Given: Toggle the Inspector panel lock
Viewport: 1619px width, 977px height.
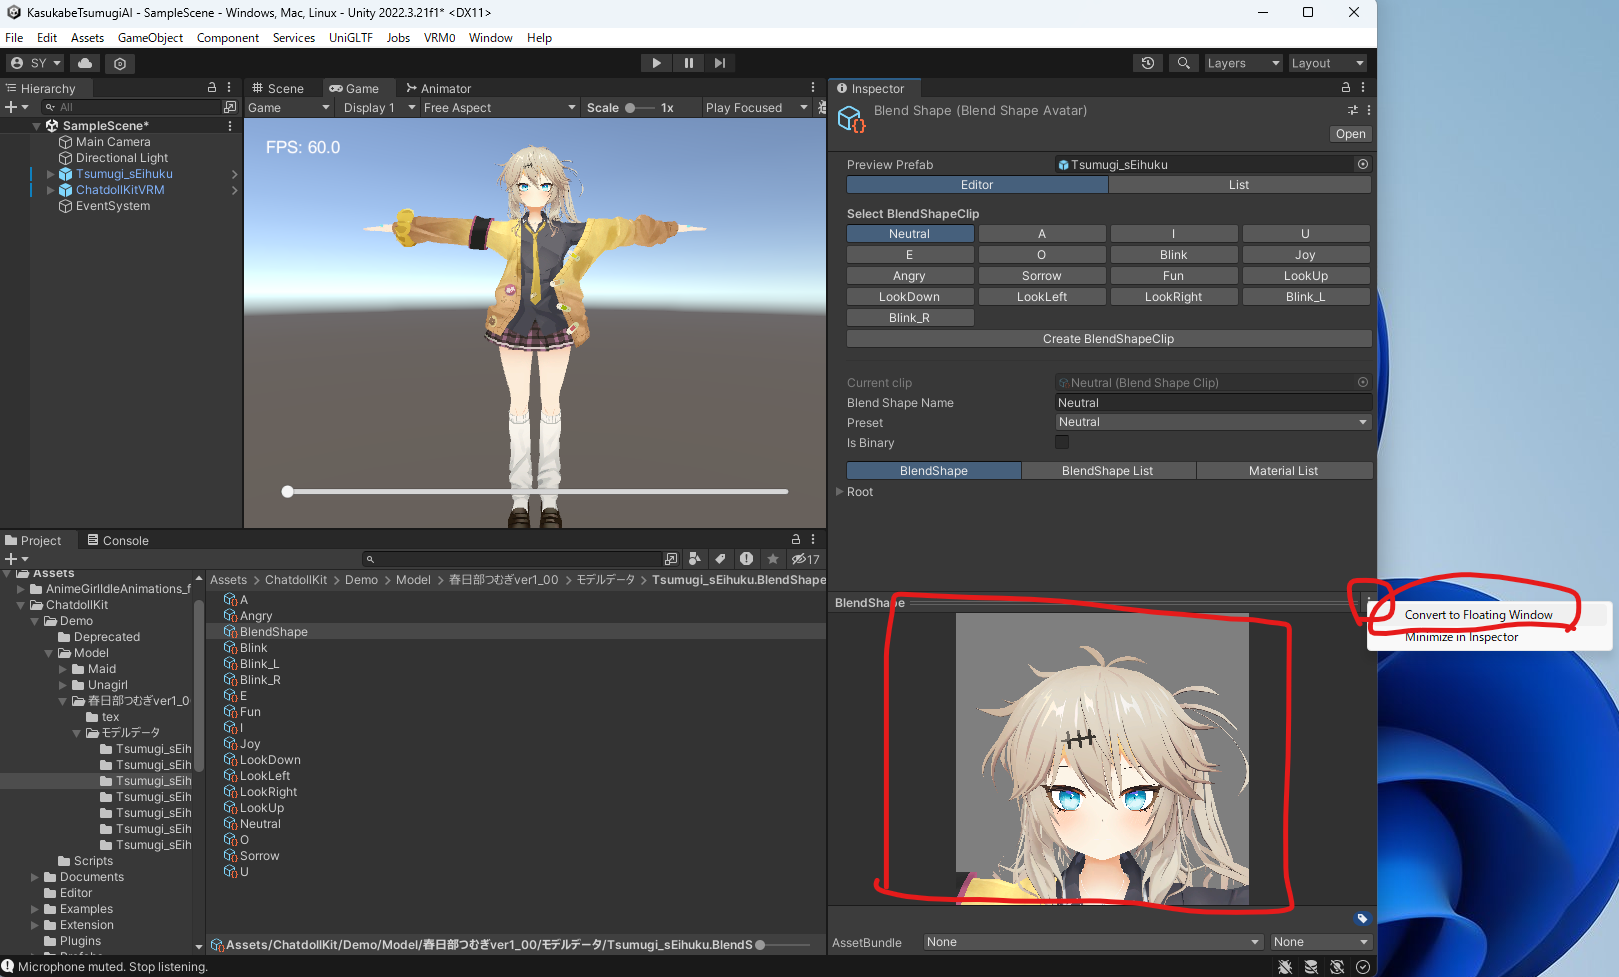Looking at the screenshot, I should click(1346, 88).
